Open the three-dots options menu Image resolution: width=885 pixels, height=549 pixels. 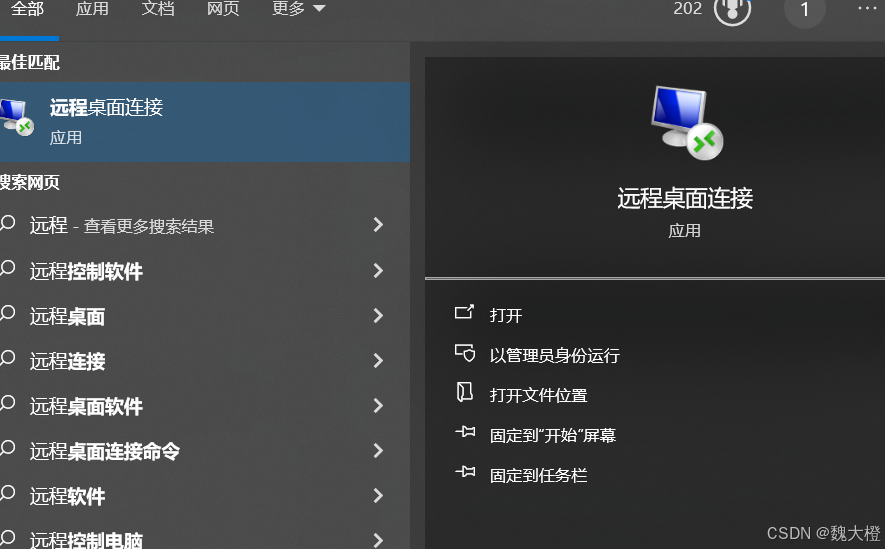867,8
